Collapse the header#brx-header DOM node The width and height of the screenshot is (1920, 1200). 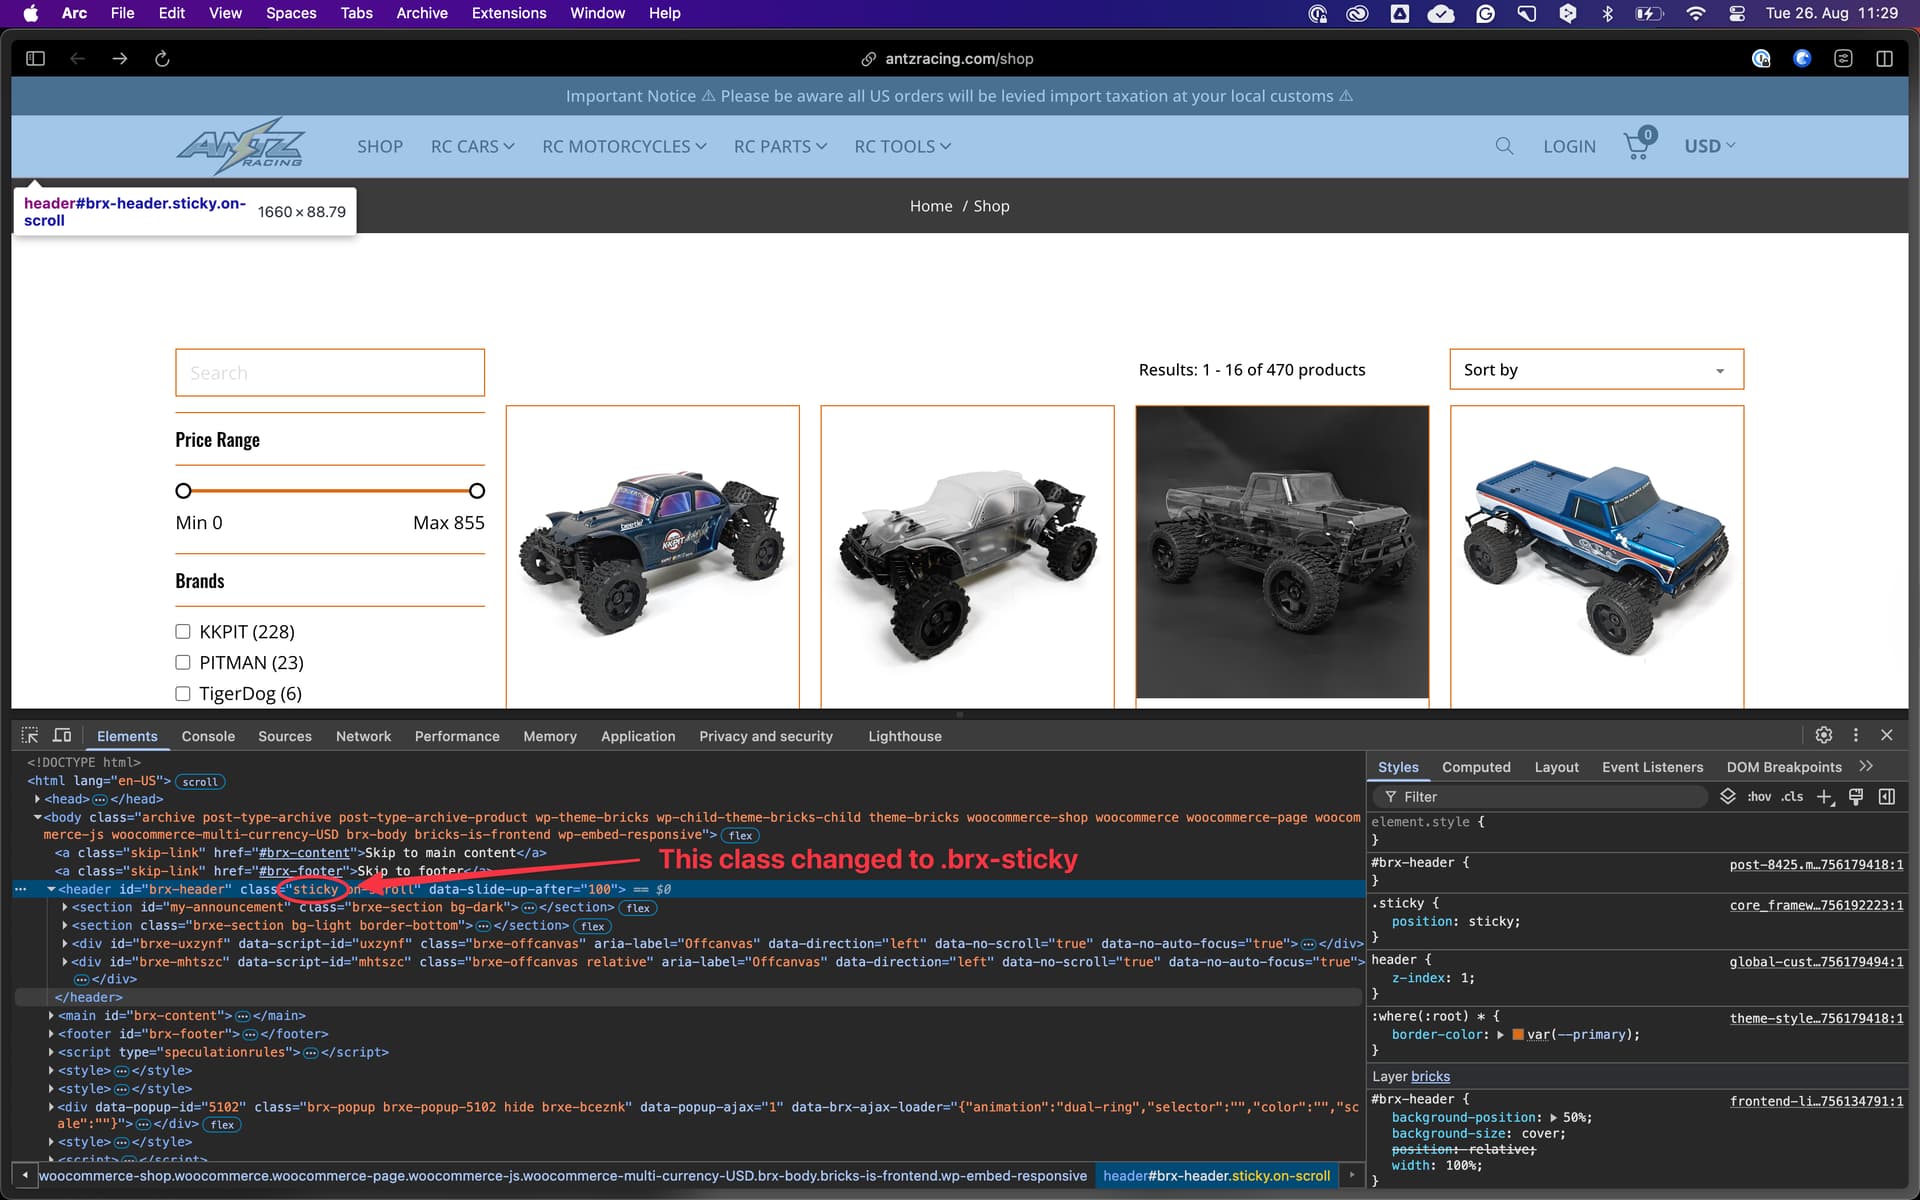pos(51,889)
